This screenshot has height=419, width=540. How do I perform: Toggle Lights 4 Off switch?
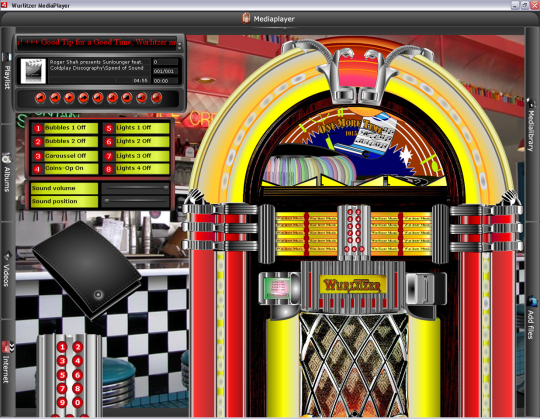coord(137,169)
